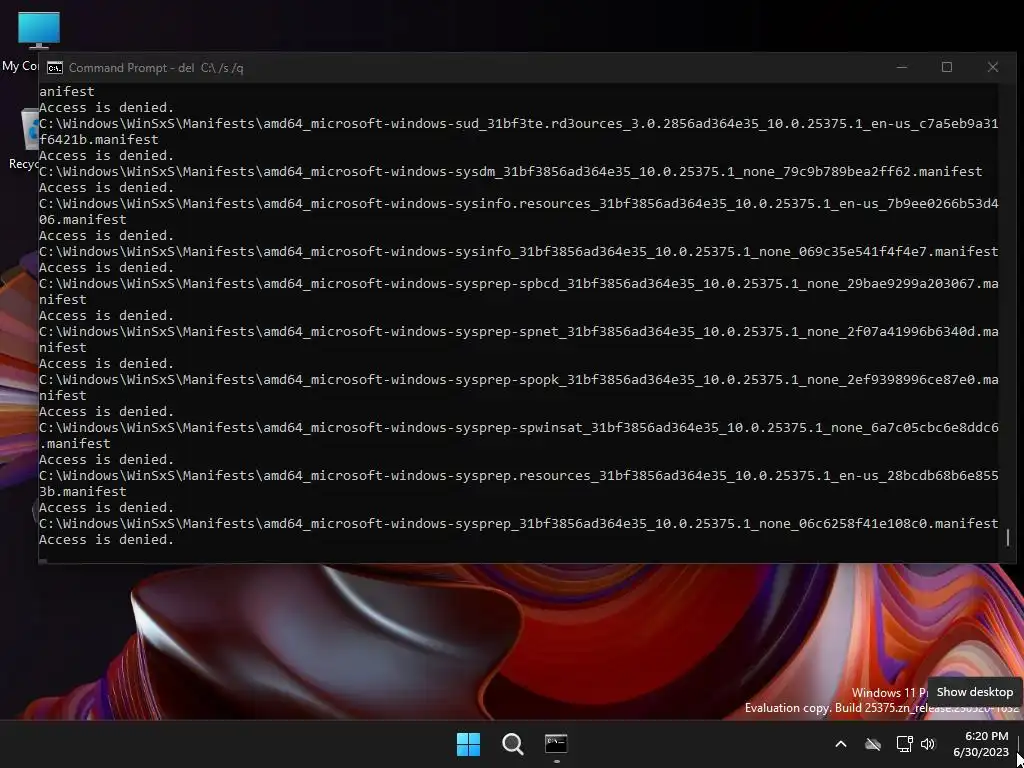Click Command Prompt title bar system icon

click(x=55, y=68)
